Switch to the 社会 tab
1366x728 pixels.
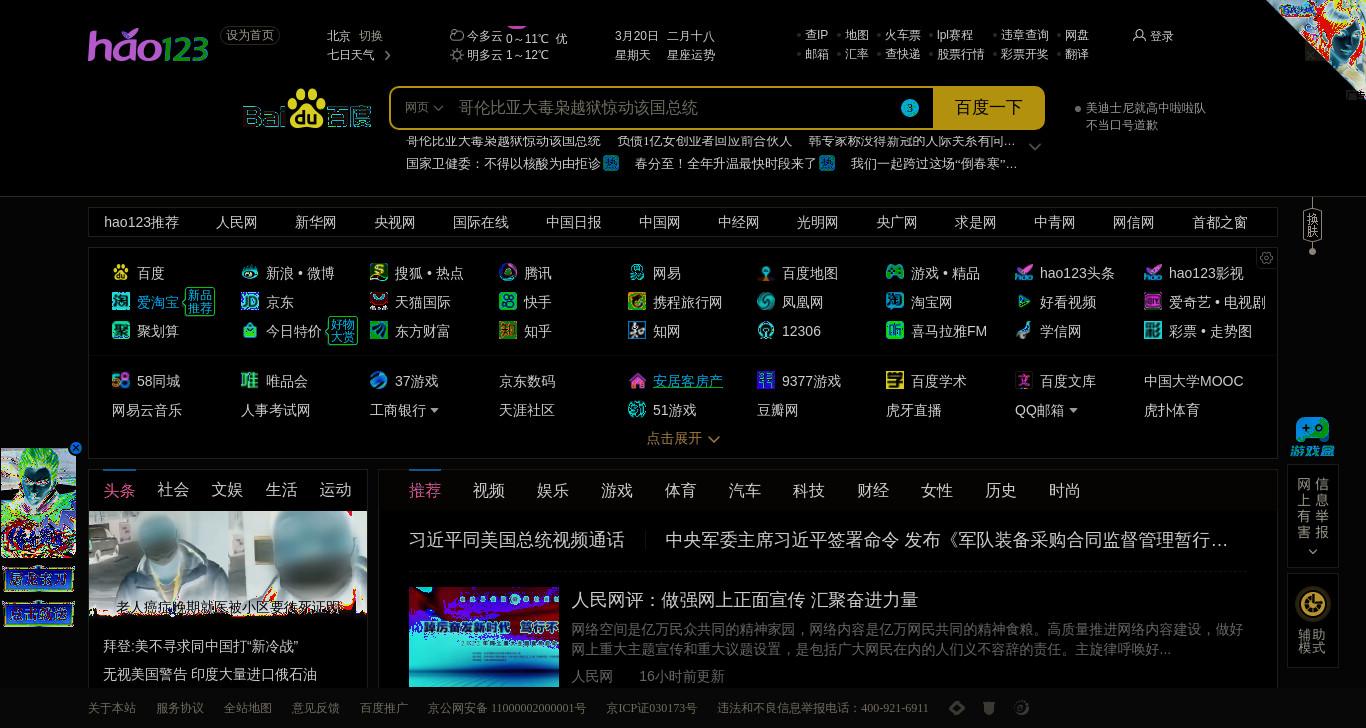coord(173,490)
